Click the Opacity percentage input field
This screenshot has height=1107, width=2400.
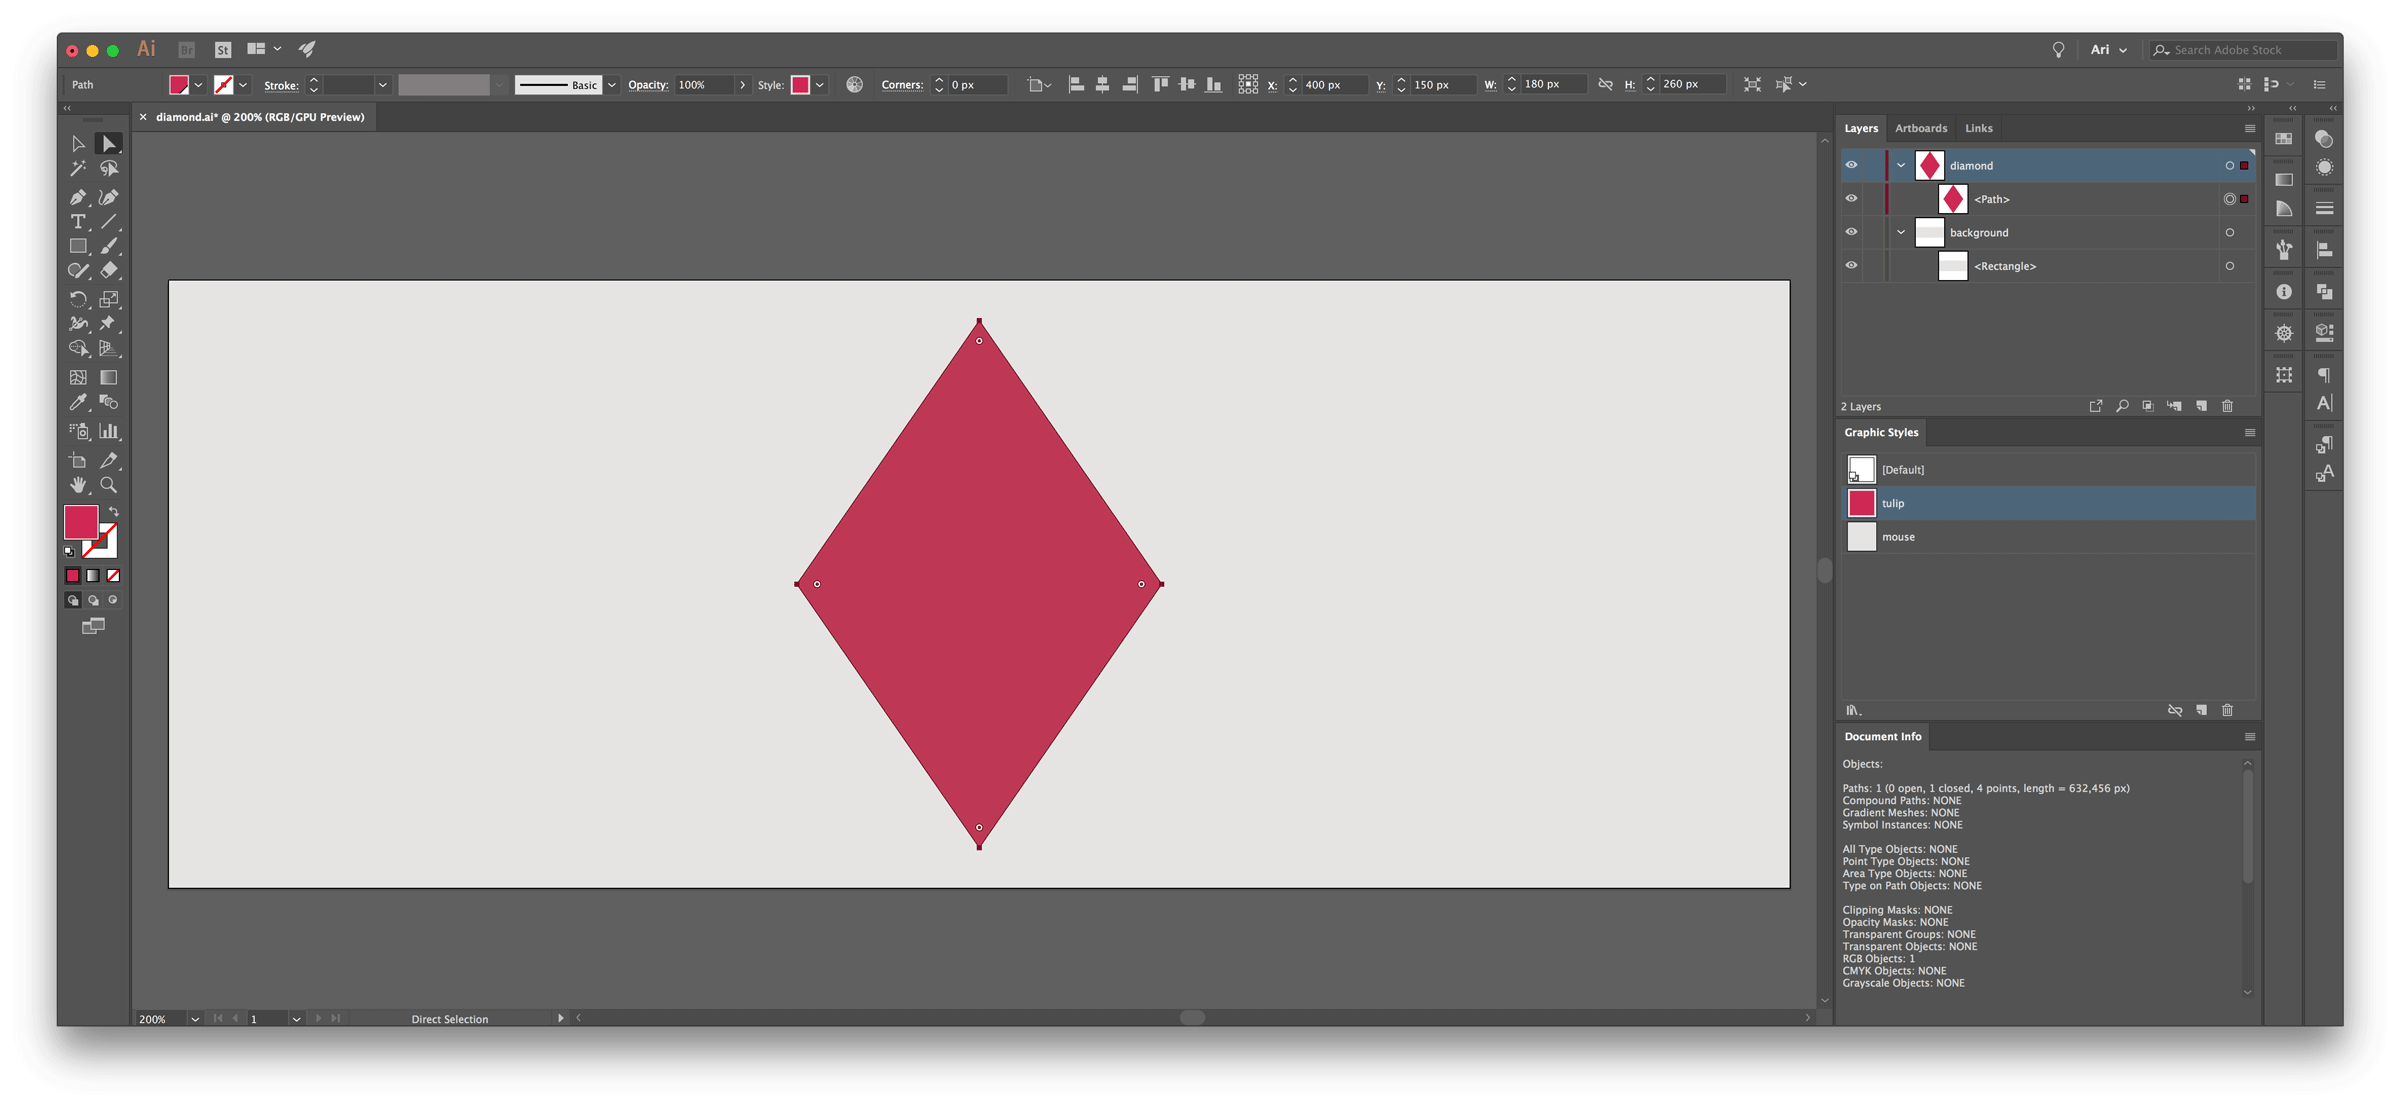pyautogui.click(x=698, y=83)
